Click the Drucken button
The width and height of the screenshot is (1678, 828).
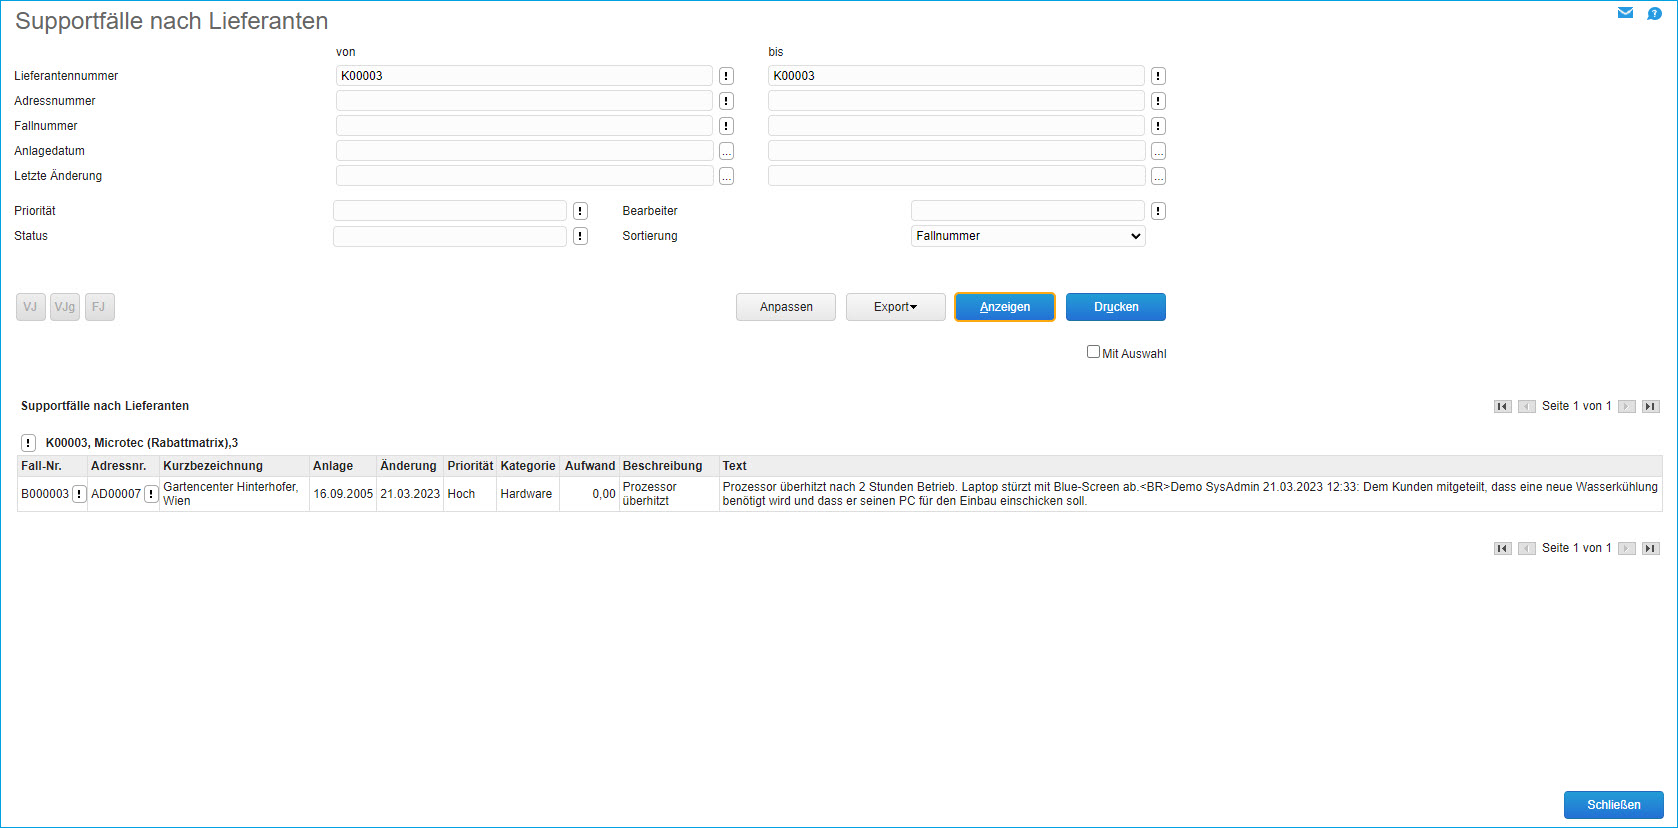1115,307
